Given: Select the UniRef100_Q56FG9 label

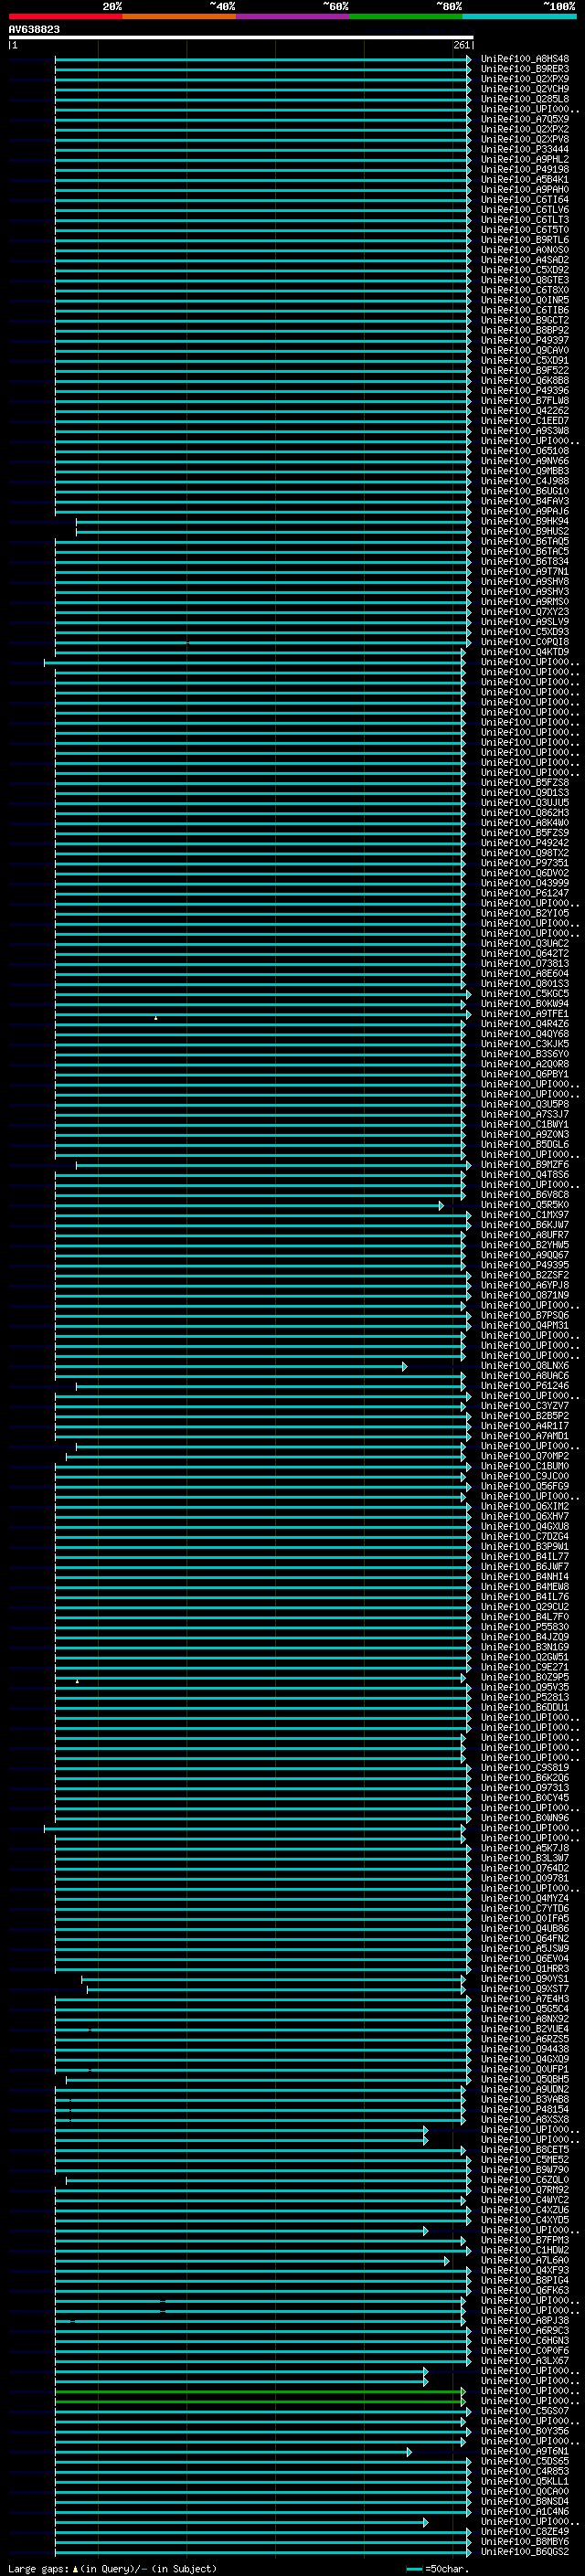Looking at the screenshot, I should pos(525,1486).
